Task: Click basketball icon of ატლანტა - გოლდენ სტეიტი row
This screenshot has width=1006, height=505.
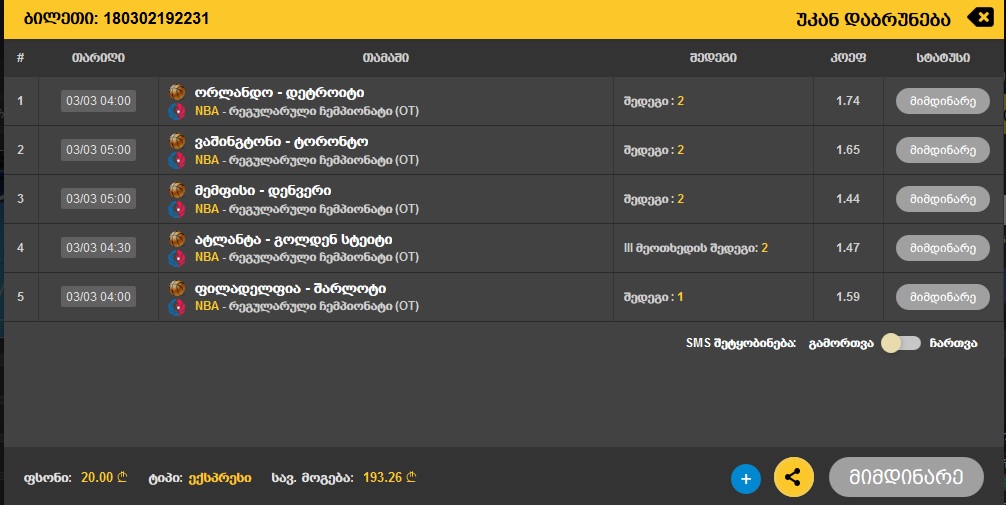Action: (177, 239)
